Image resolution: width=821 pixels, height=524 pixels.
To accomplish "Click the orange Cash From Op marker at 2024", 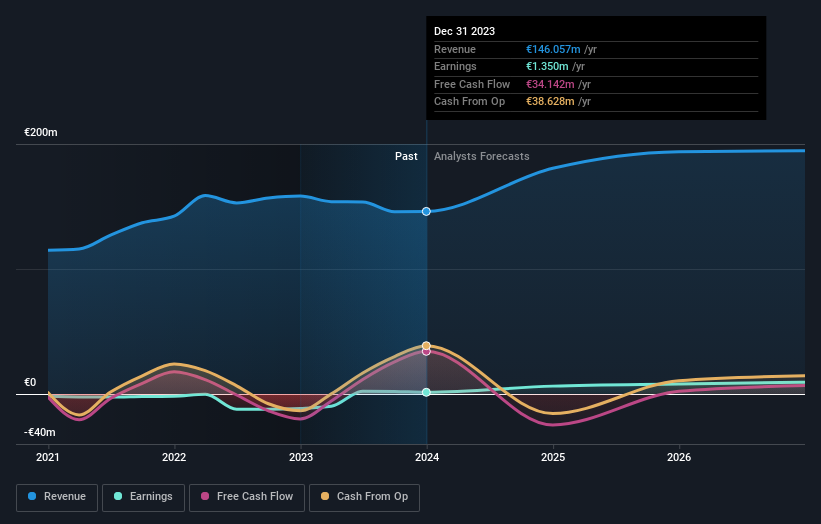I will click(x=426, y=345).
